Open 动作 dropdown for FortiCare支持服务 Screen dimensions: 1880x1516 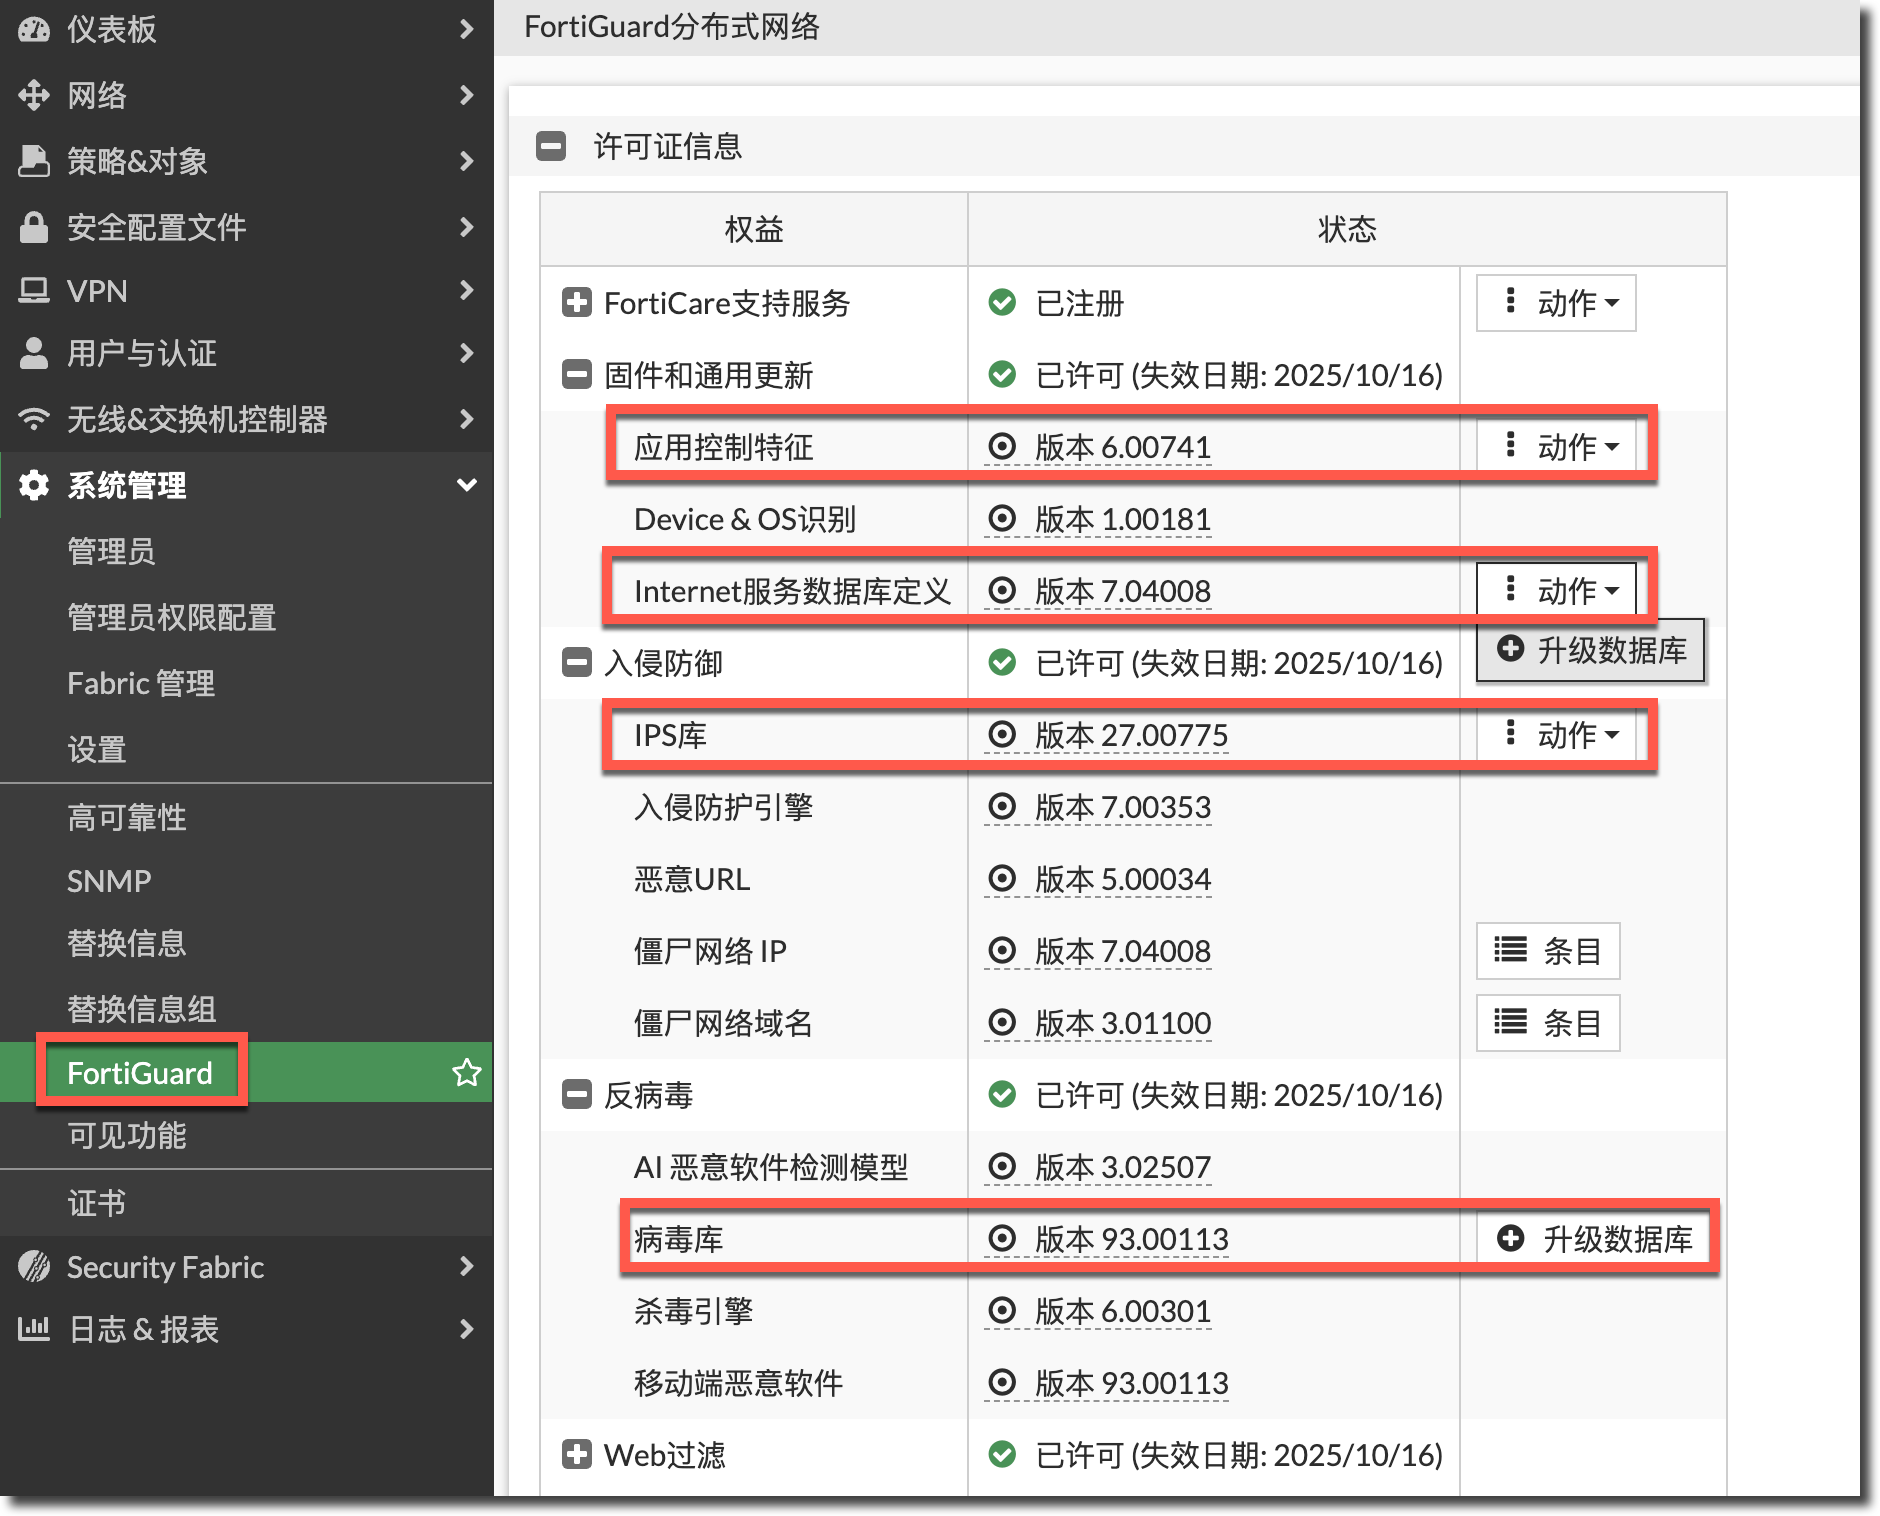(1556, 303)
